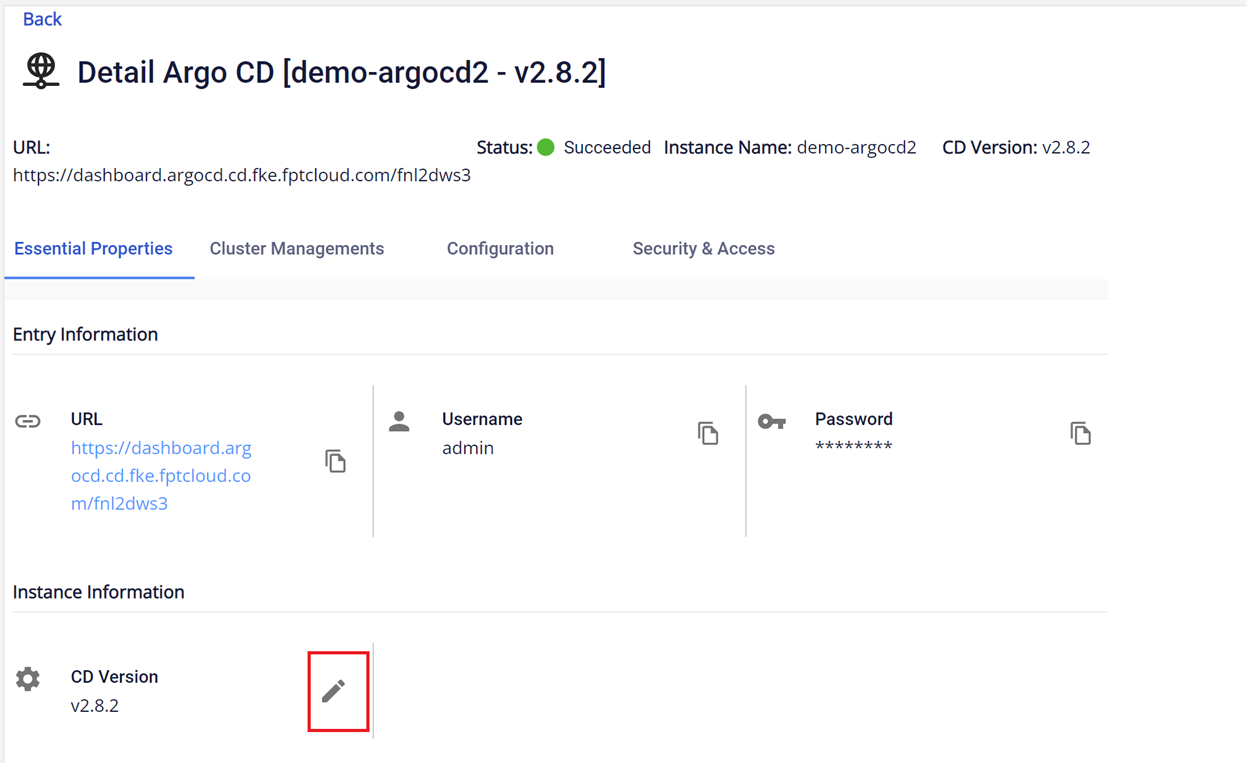This screenshot has width=1248, height=763.
Task: Copy the entry URL to clipboard
Action: [x=335, y=461]
